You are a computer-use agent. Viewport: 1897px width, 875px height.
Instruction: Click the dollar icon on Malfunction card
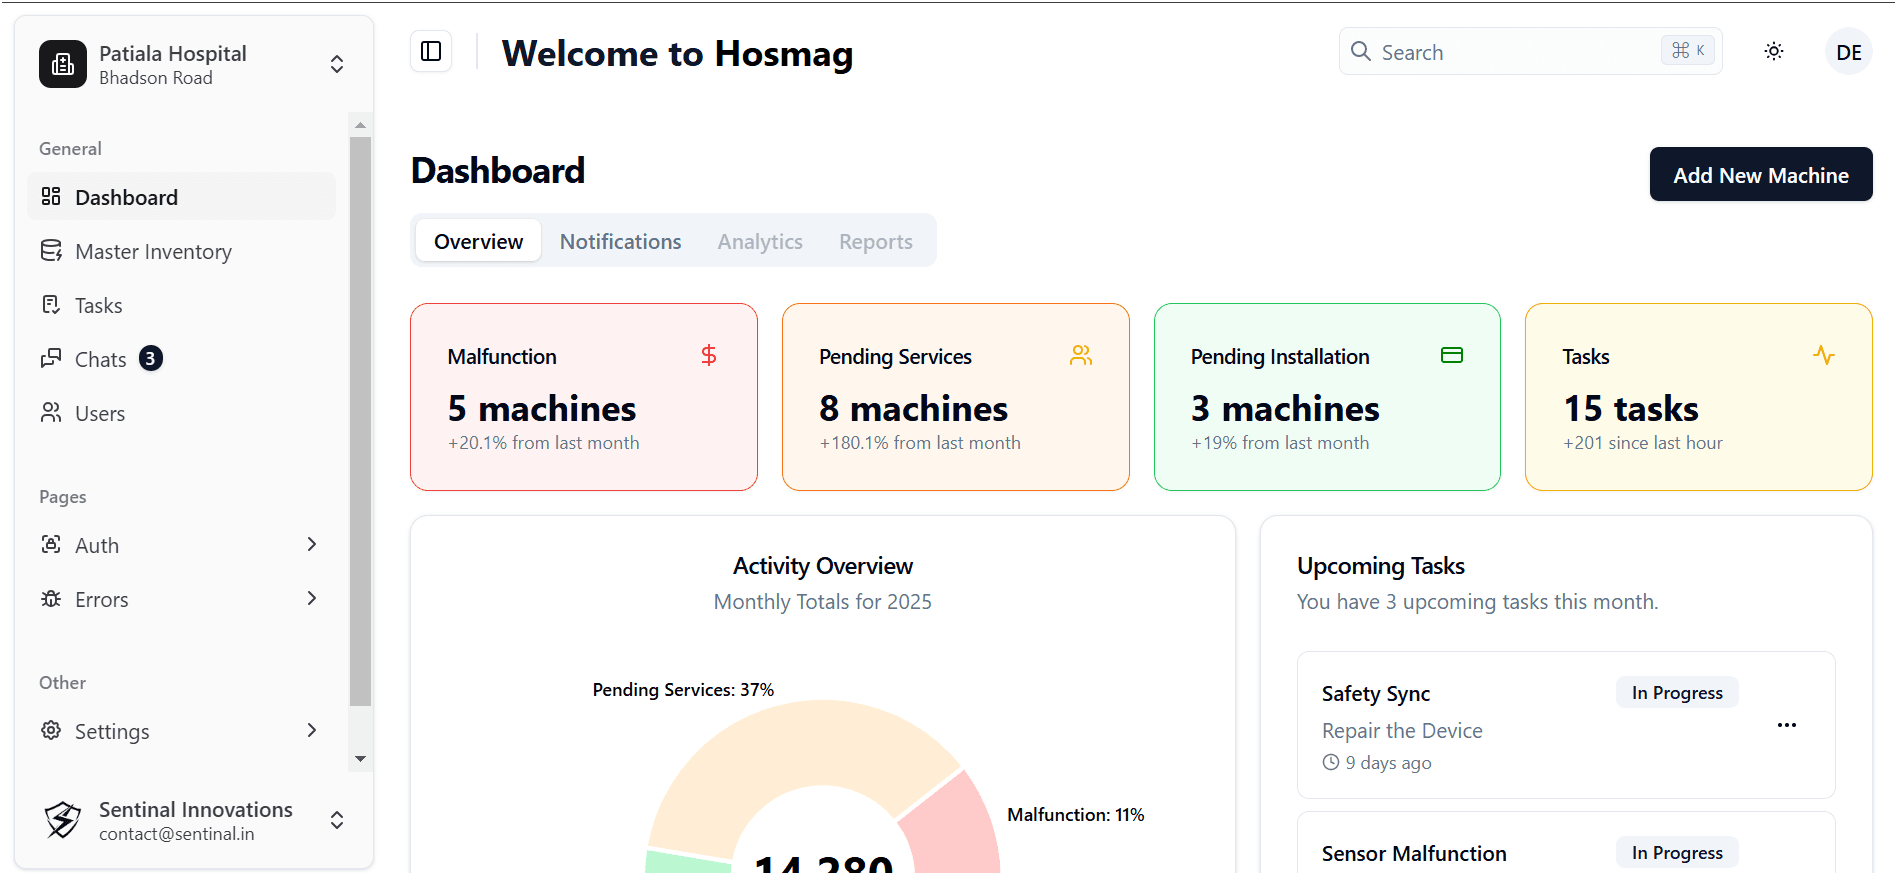pyautogui.click(x=708, y=356)
